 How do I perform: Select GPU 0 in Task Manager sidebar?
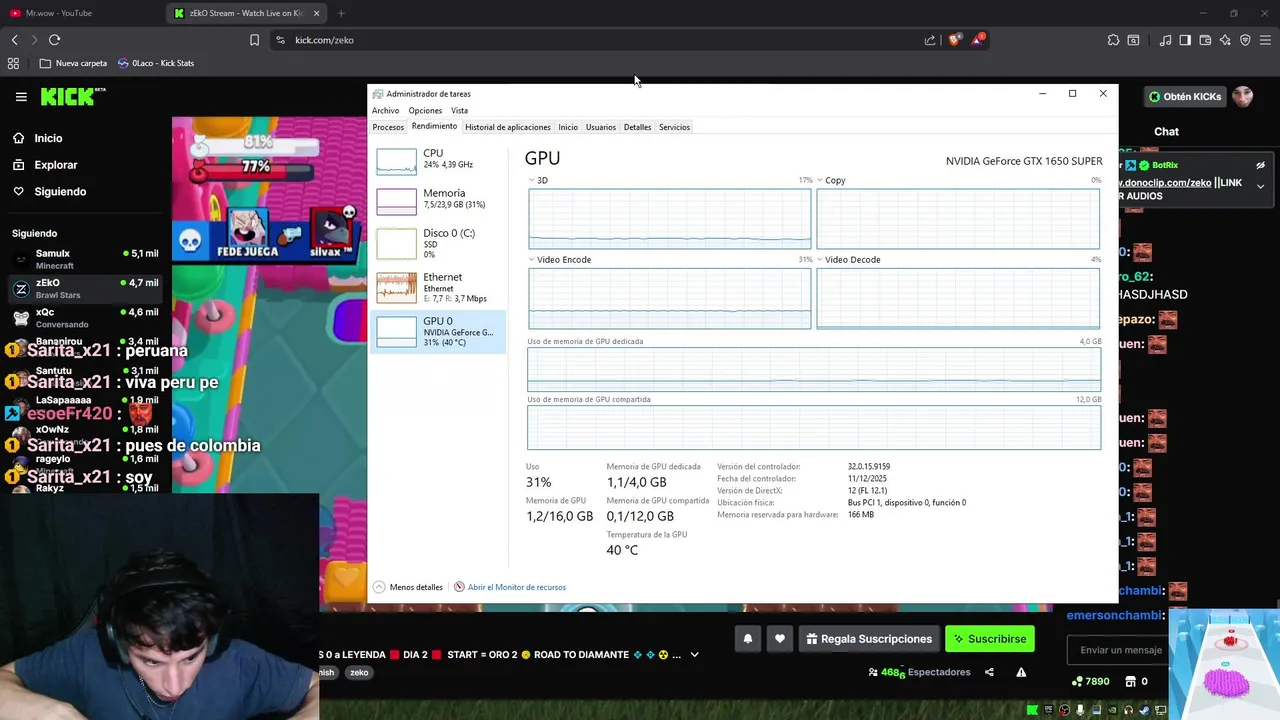(x=438, y=331)
